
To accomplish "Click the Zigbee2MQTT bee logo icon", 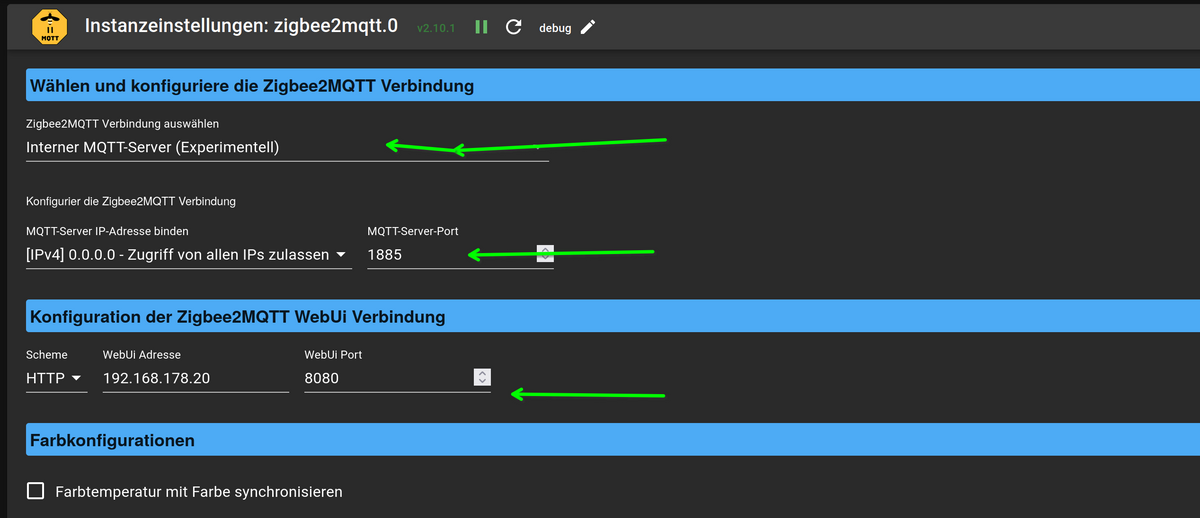I will tap(48, 28).
